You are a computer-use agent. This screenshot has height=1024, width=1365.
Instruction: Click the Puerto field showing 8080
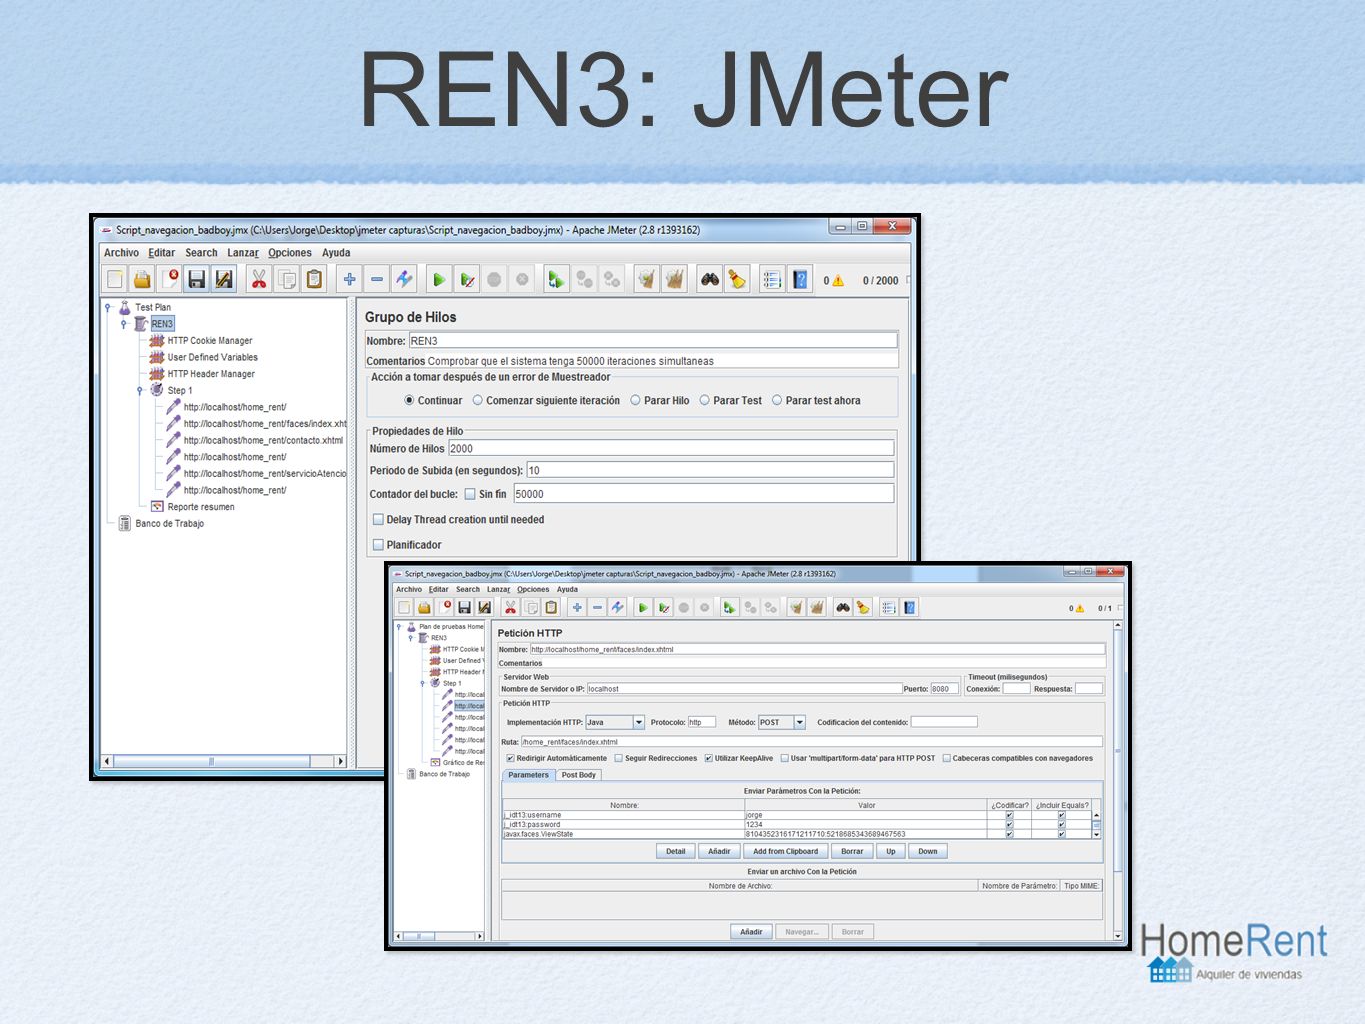point(945,688)
